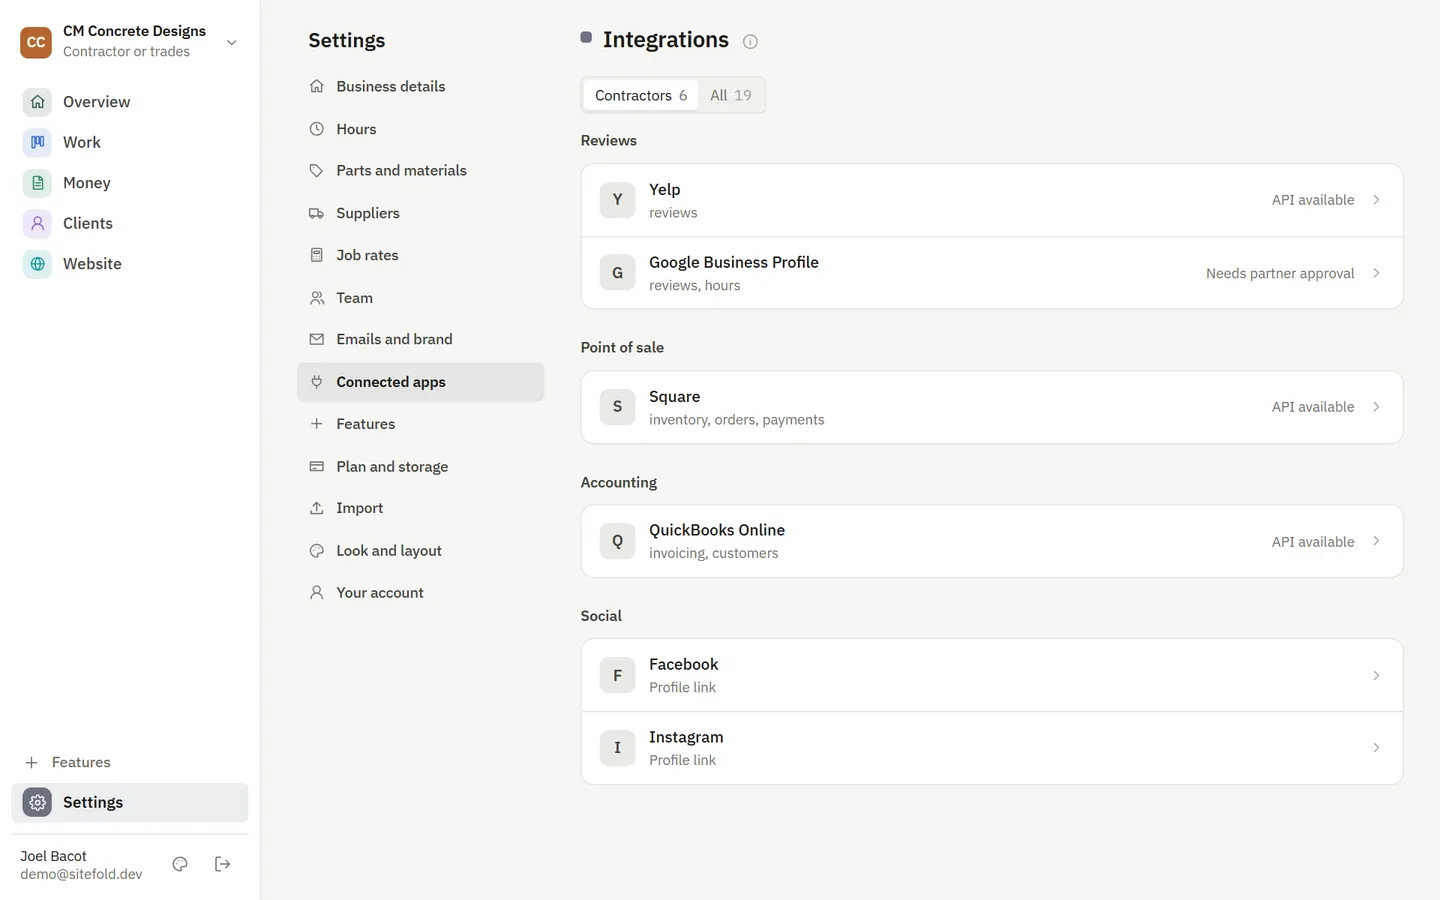Click the demo@sitefold.dev account email

[x=81, y=874]
